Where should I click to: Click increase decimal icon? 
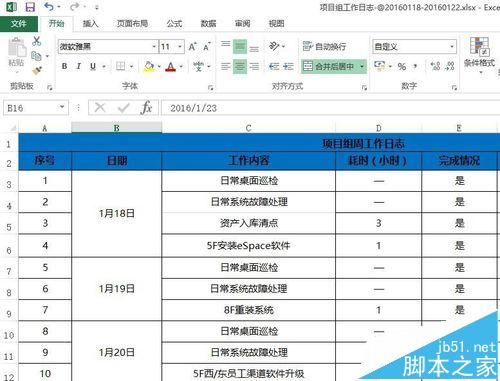tap(435, 66)
